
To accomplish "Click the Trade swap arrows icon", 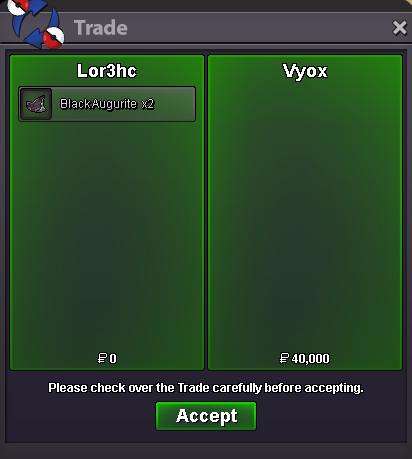I will (x=36, y=23).
